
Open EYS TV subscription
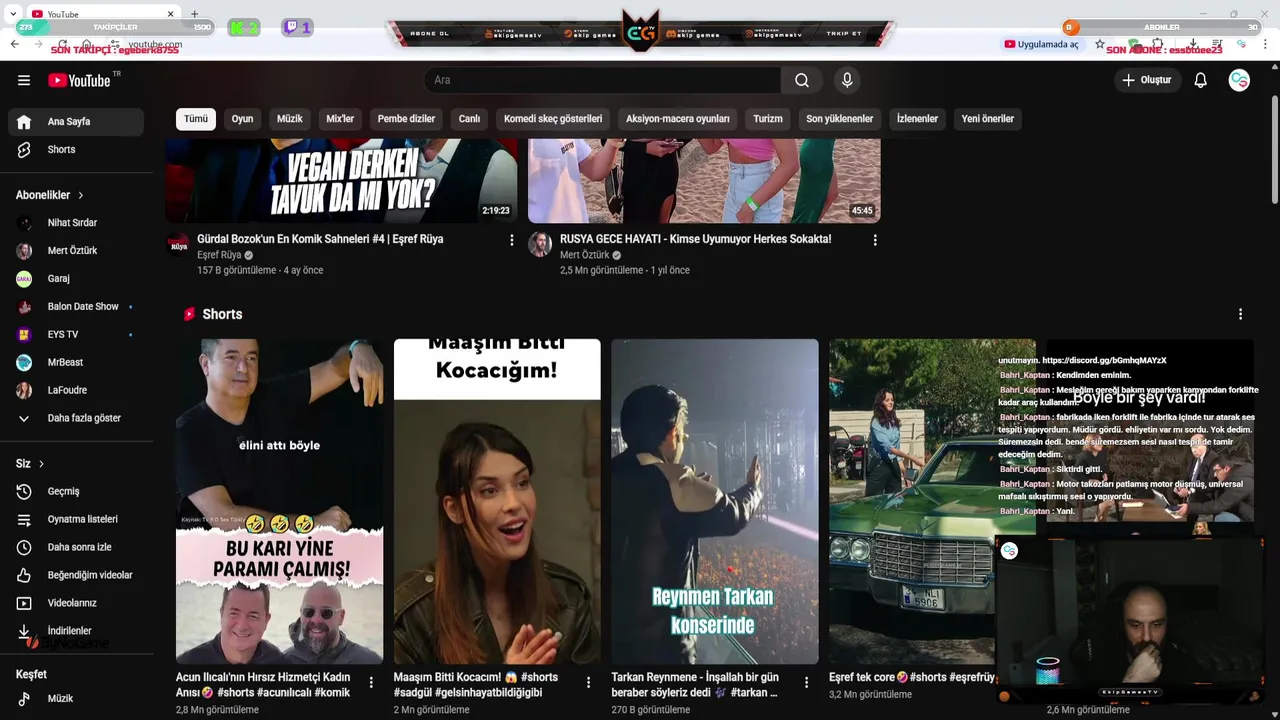[x=76, y=335]
